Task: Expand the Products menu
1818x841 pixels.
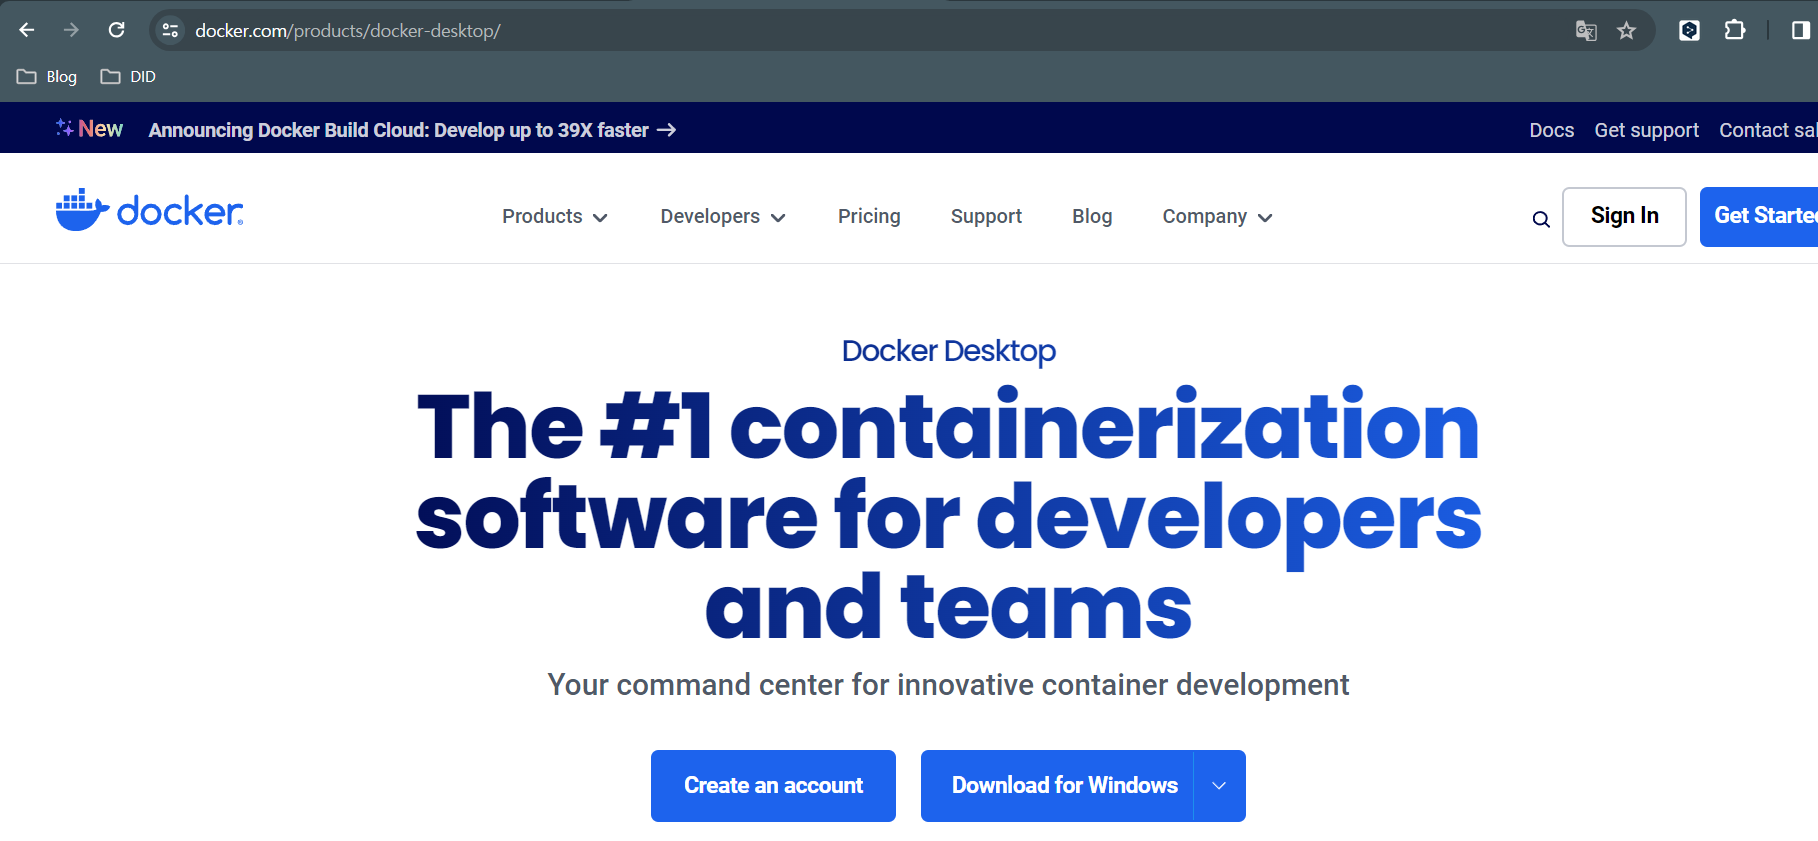Action: [555, 217]
